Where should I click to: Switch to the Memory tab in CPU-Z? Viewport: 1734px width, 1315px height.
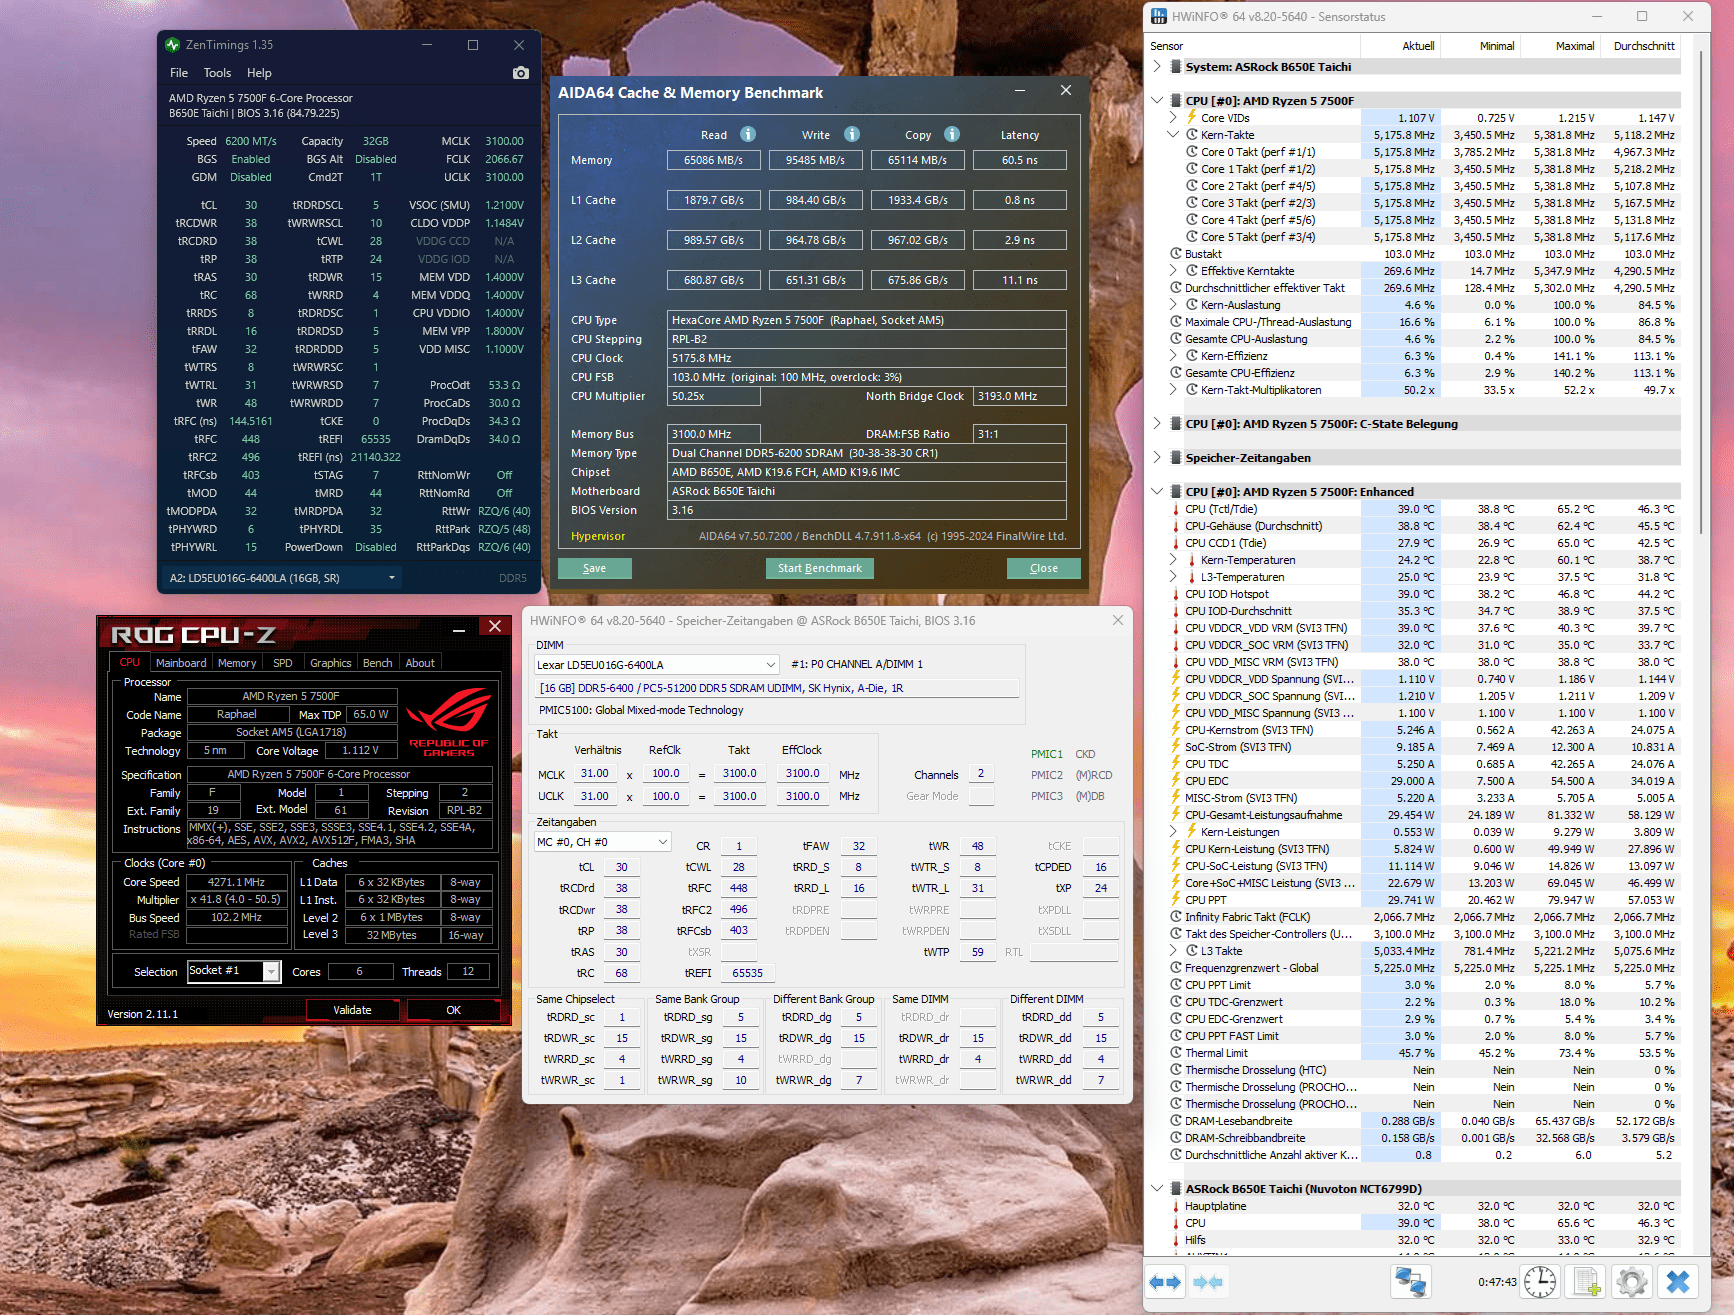(237, 663)
